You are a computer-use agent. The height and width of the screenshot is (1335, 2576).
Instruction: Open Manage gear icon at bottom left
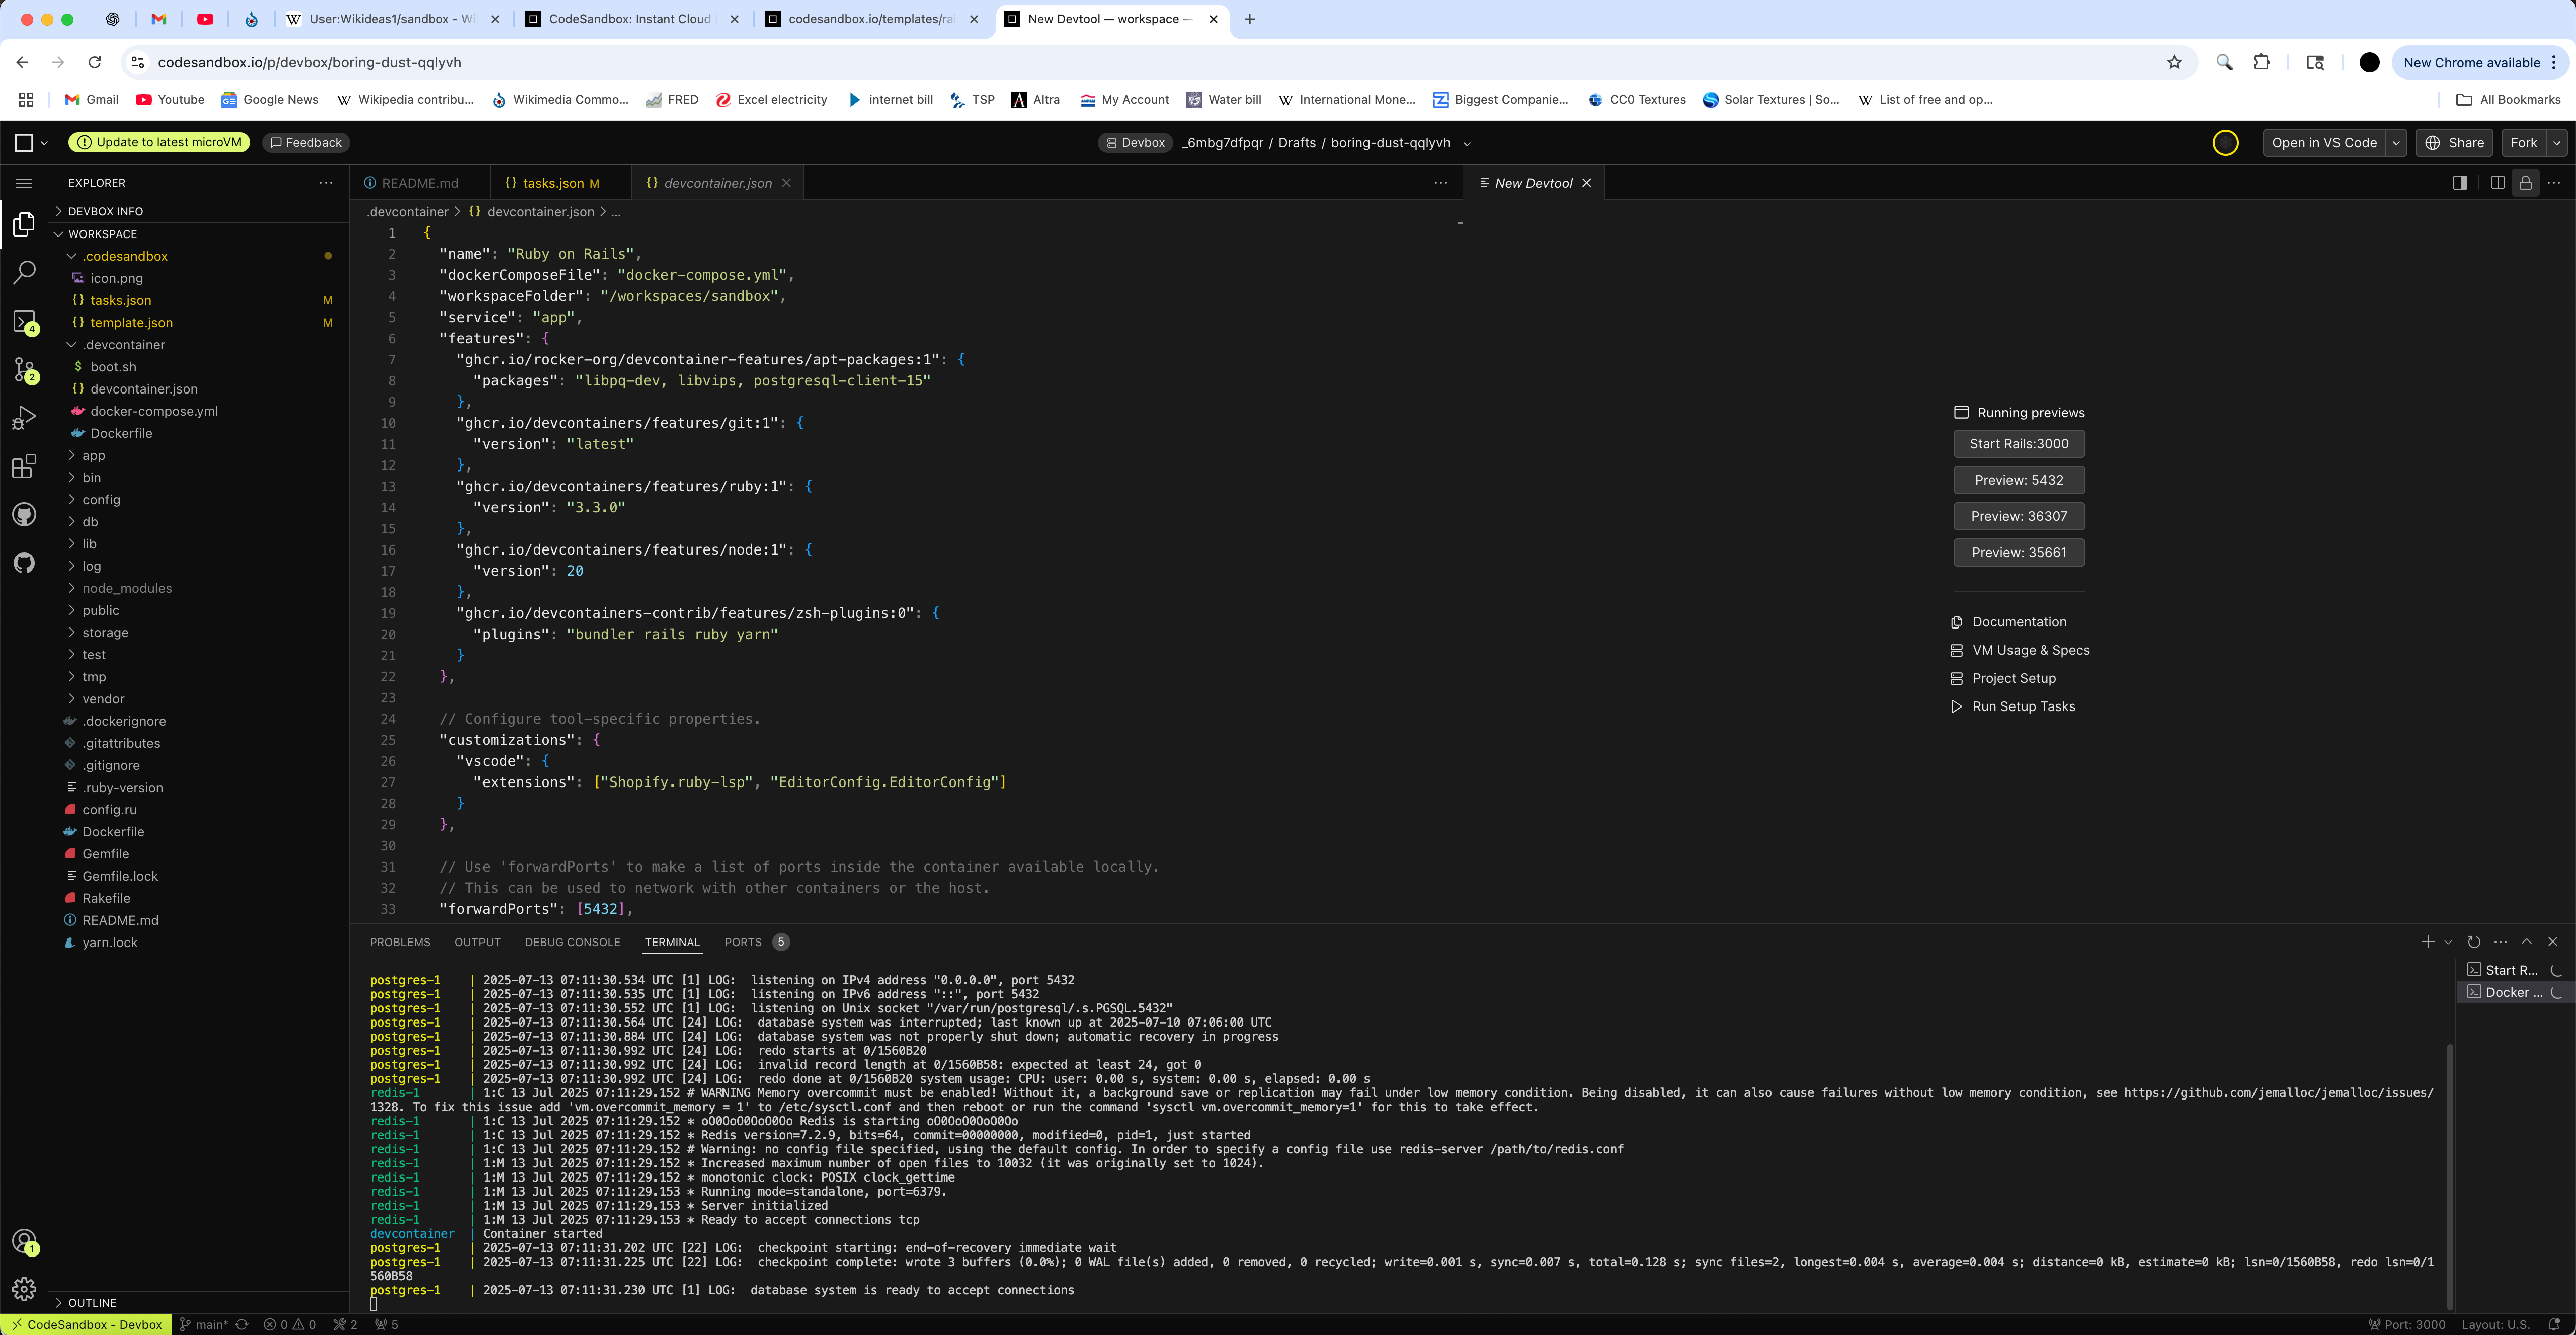[x=24, y=1289]
